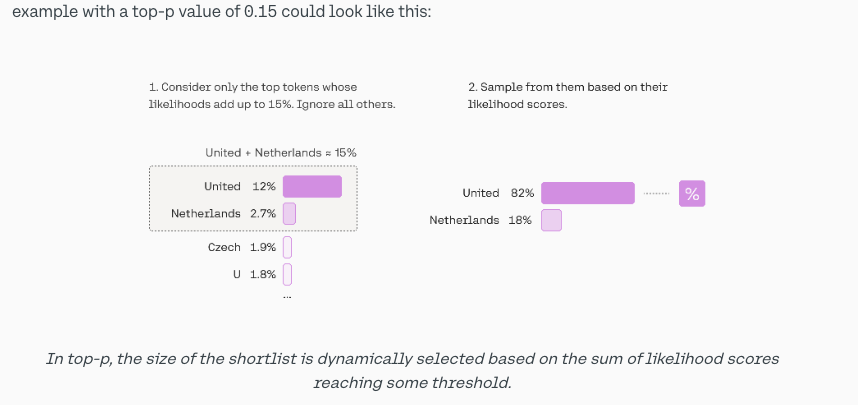The width and height of the screenshot is (858, 405).
Task: Click the 'Netherlands' label beside 2.7%
Action: (x=206, y=213)
